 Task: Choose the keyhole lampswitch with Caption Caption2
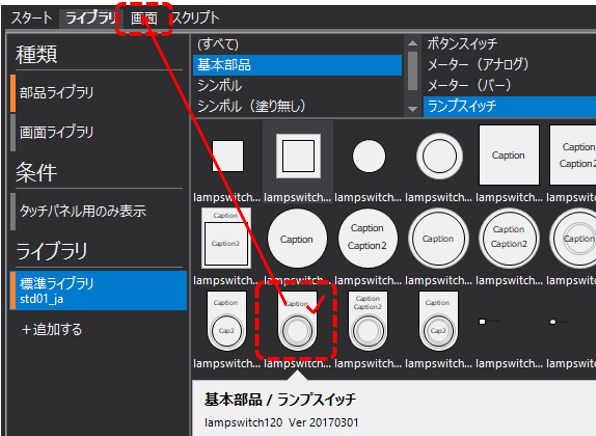click(368, 321)
